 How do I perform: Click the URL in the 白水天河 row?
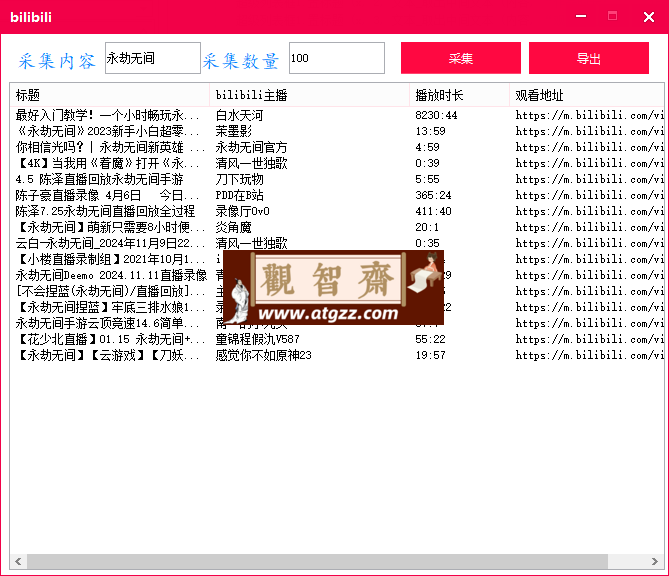coord(589,115)
